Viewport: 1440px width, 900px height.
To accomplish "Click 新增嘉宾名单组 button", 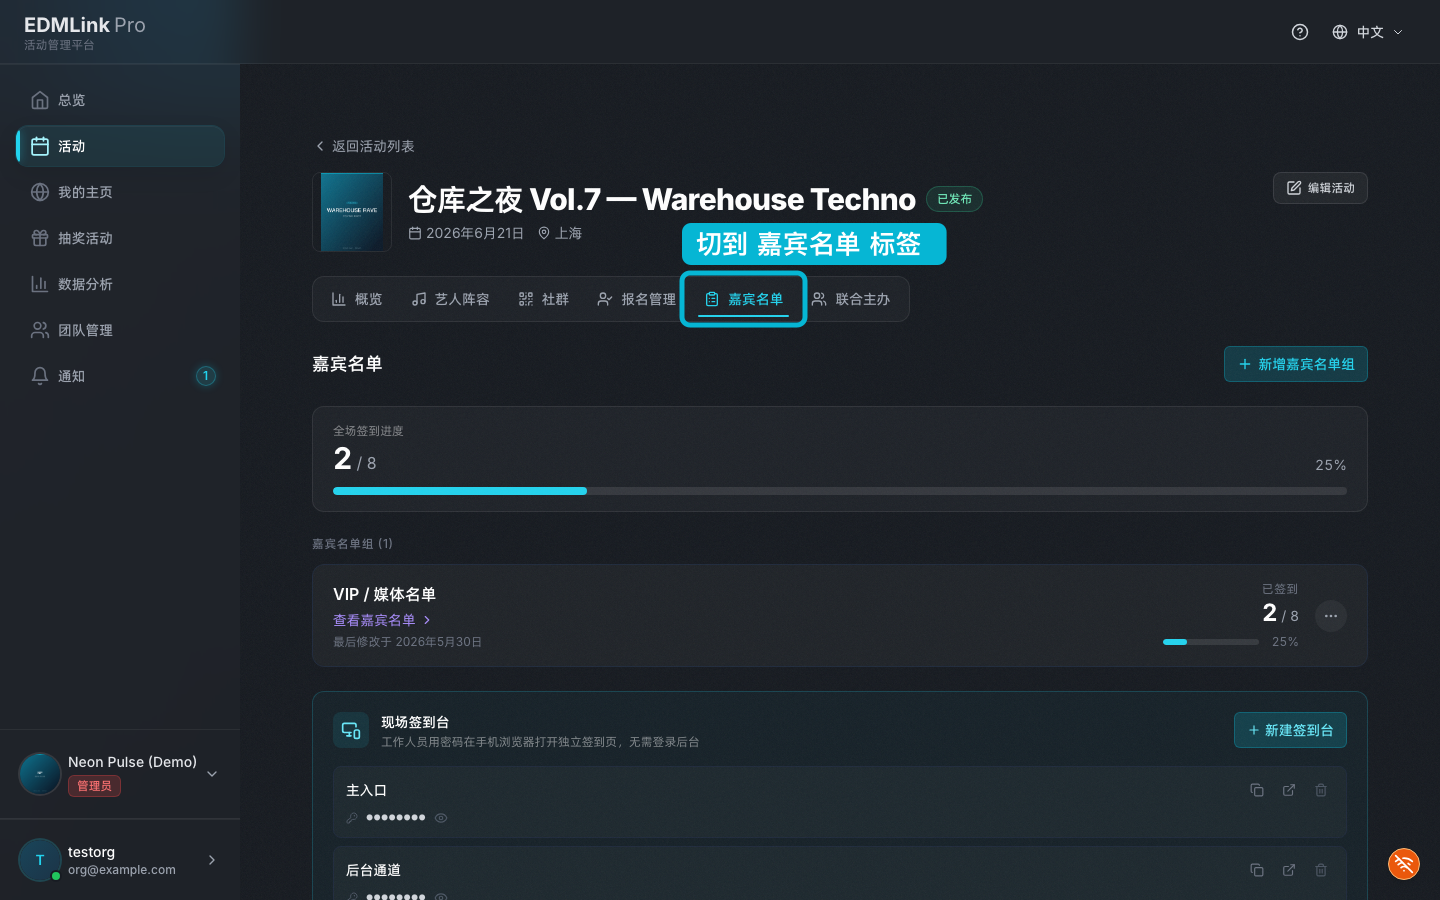I will pyautogui.click(x=1296, y=364).
